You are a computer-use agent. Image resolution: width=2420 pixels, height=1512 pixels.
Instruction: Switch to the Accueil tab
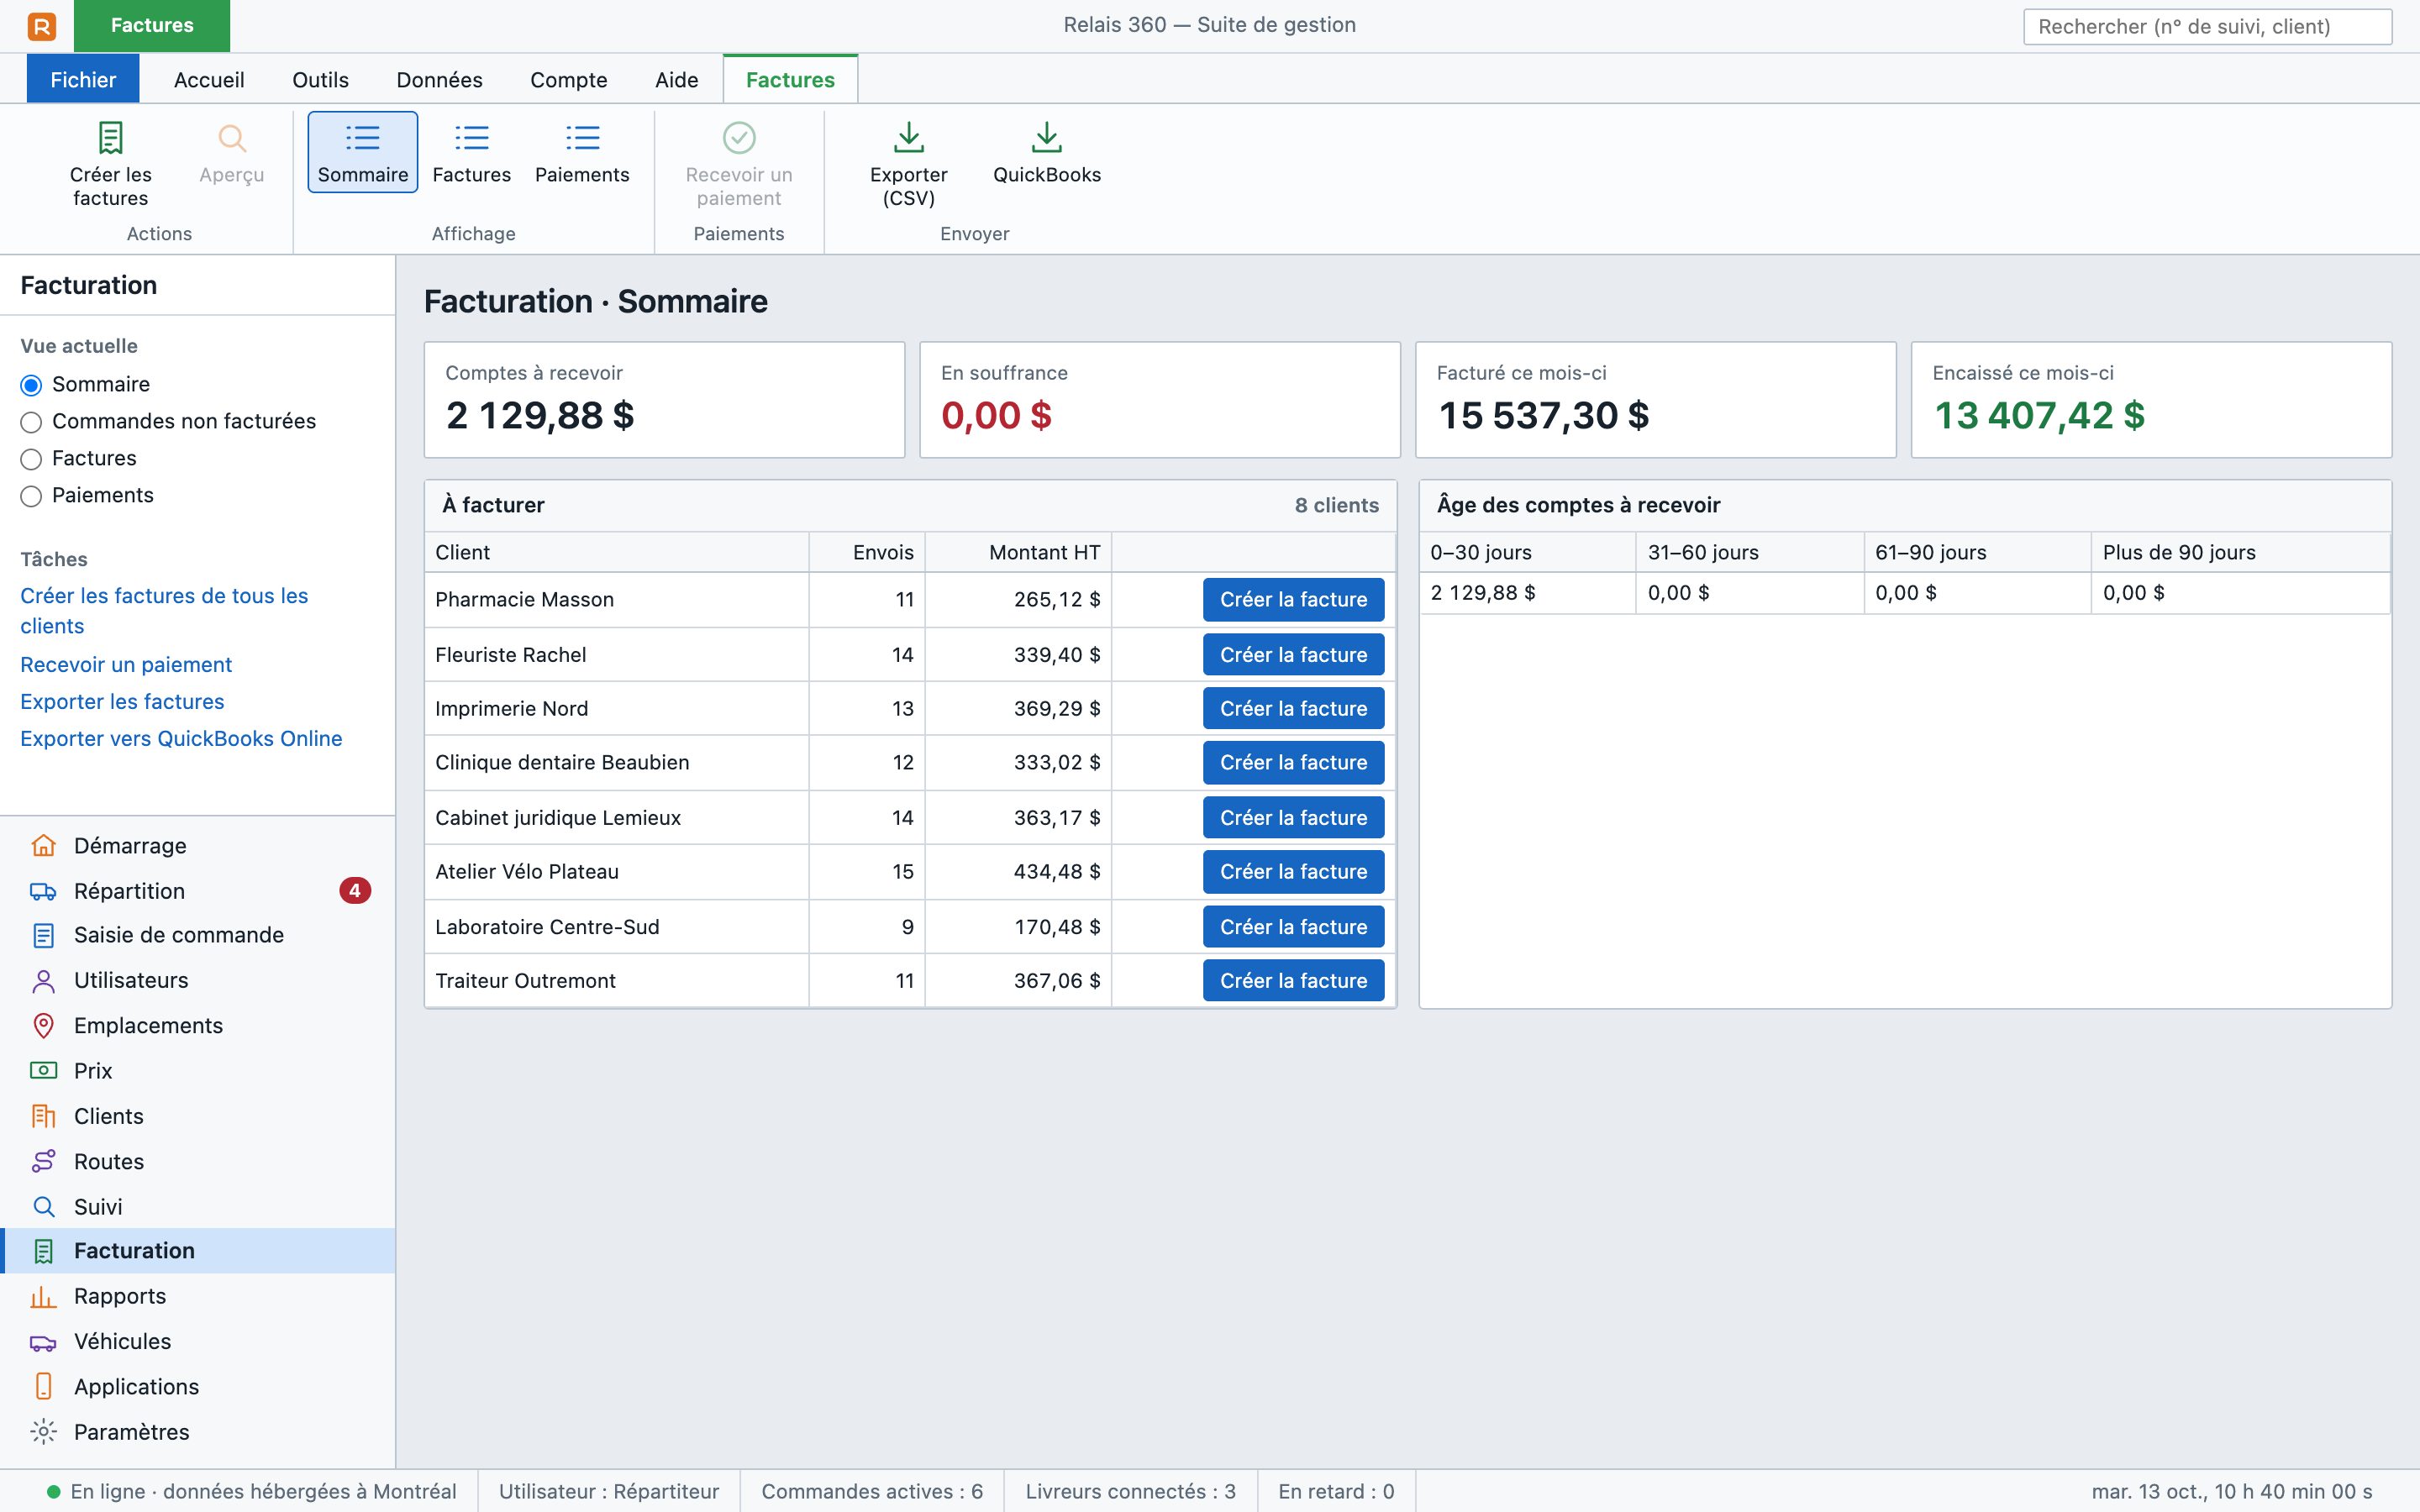[209, 80]
